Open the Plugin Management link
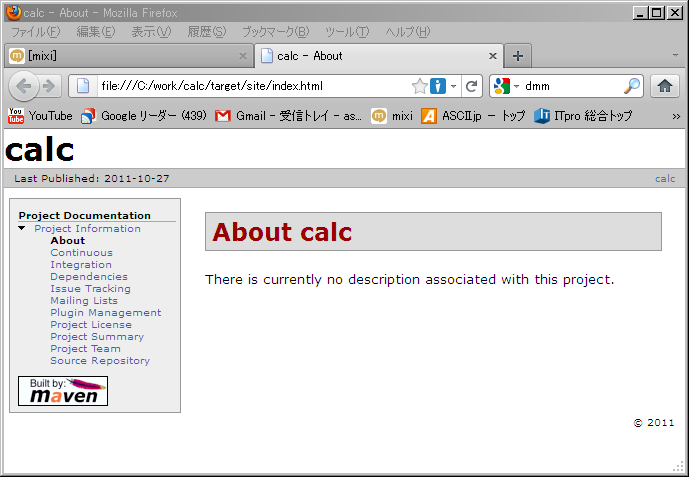This screenshot has width=689, height=477. click(x=105, y=313)
